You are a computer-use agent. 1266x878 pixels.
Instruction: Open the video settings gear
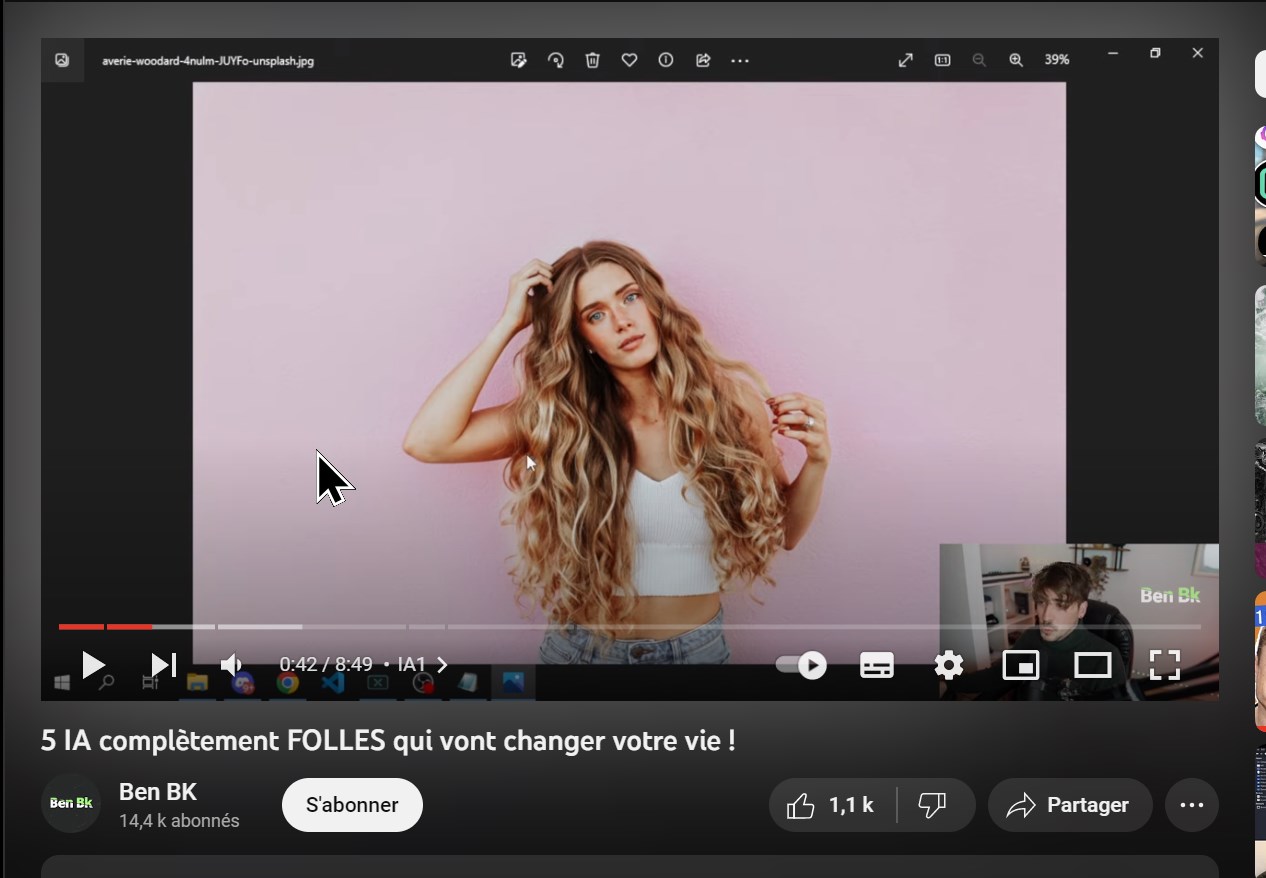click(948, 665)
